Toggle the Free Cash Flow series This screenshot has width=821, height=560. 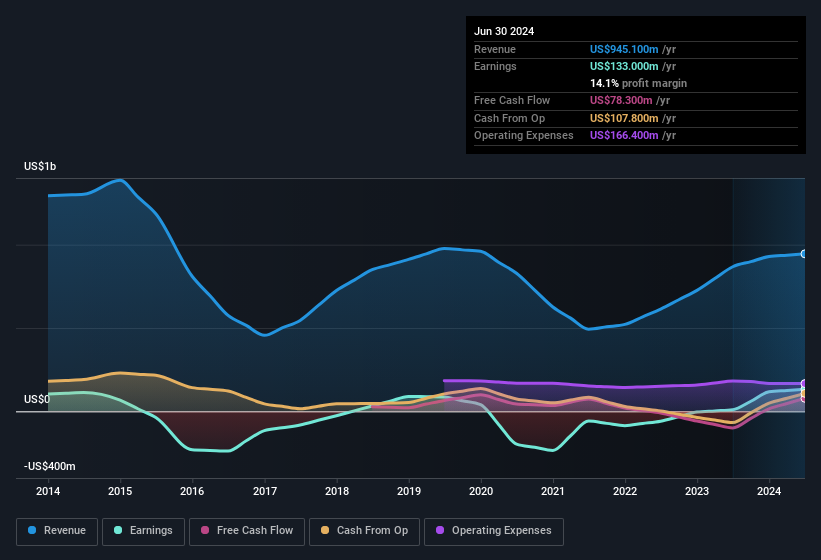[247, 531]
